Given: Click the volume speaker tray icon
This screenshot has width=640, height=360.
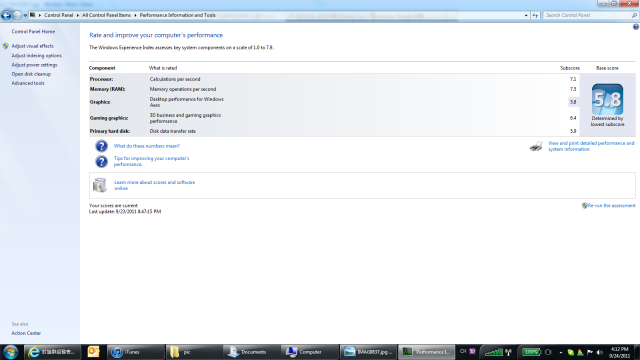Looking at the screenshot, I should 600,352.
